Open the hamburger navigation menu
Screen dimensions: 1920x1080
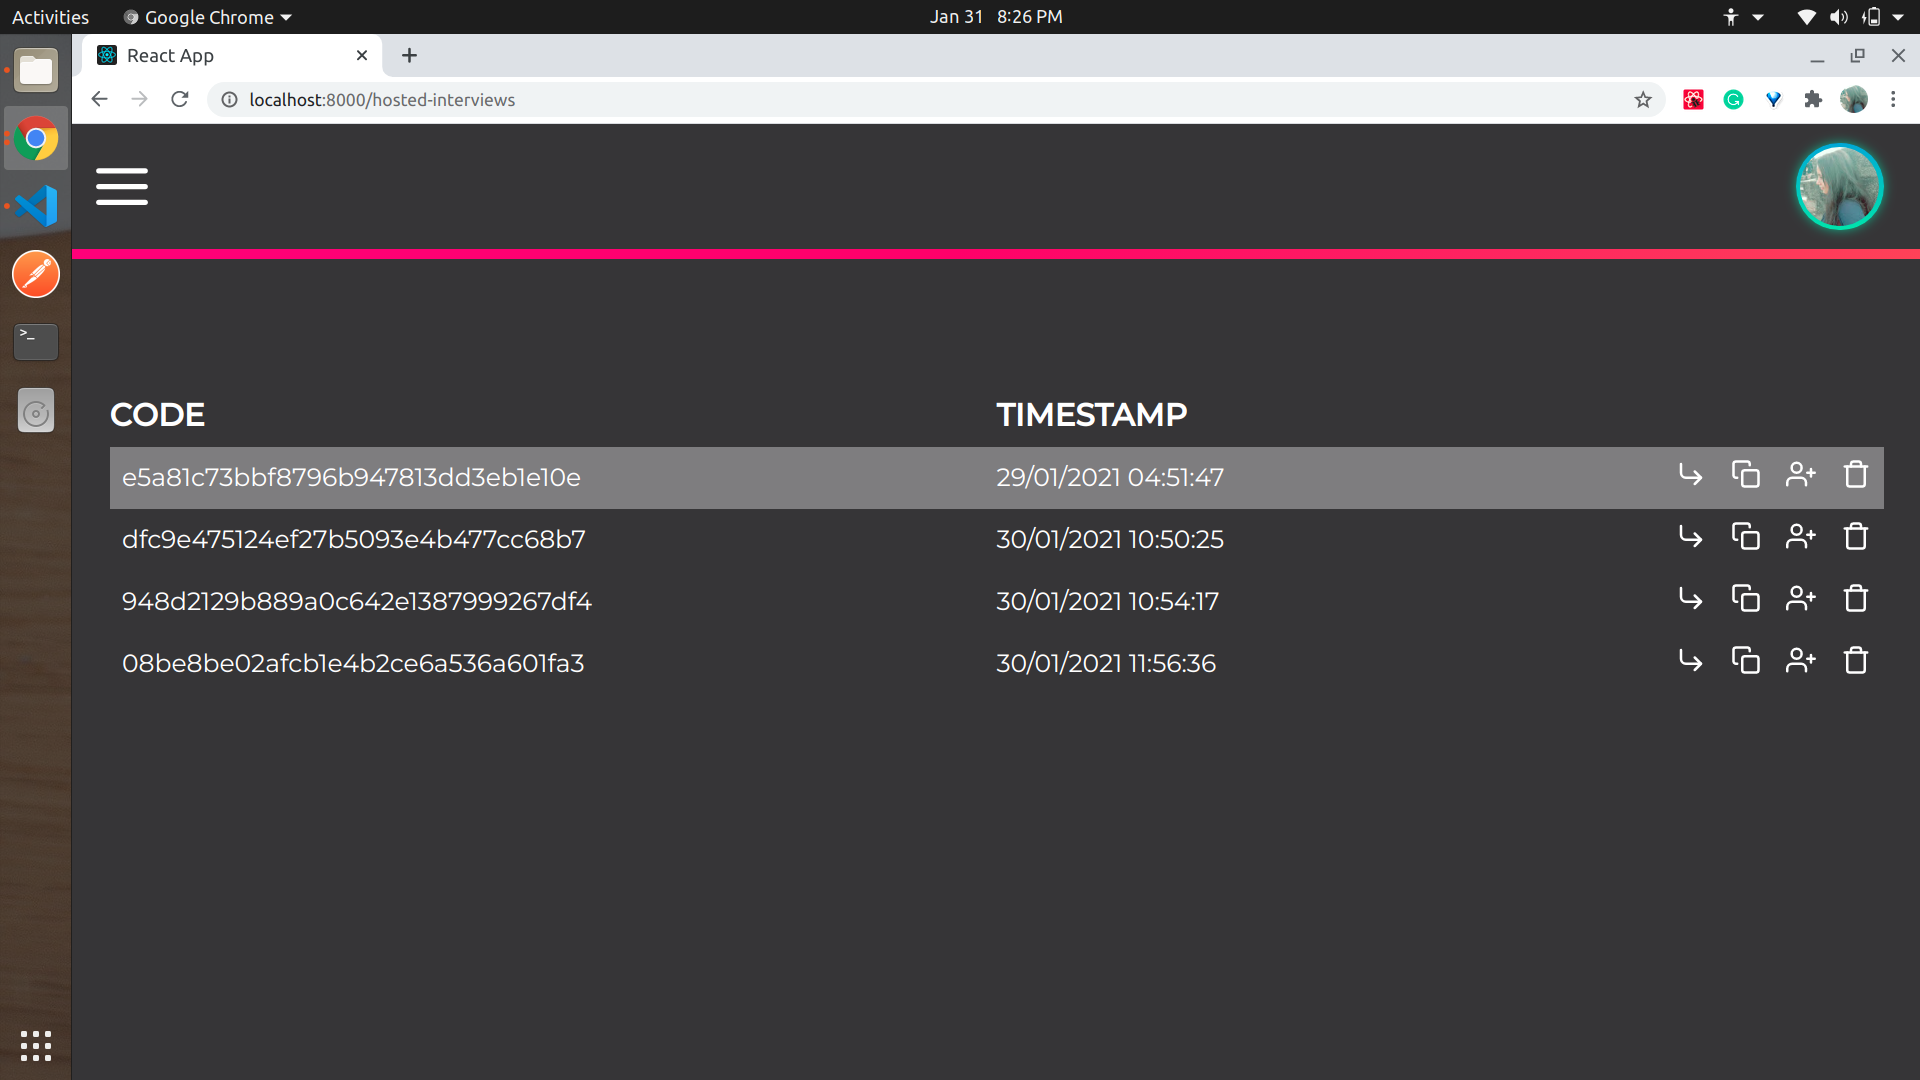(121, 186)
